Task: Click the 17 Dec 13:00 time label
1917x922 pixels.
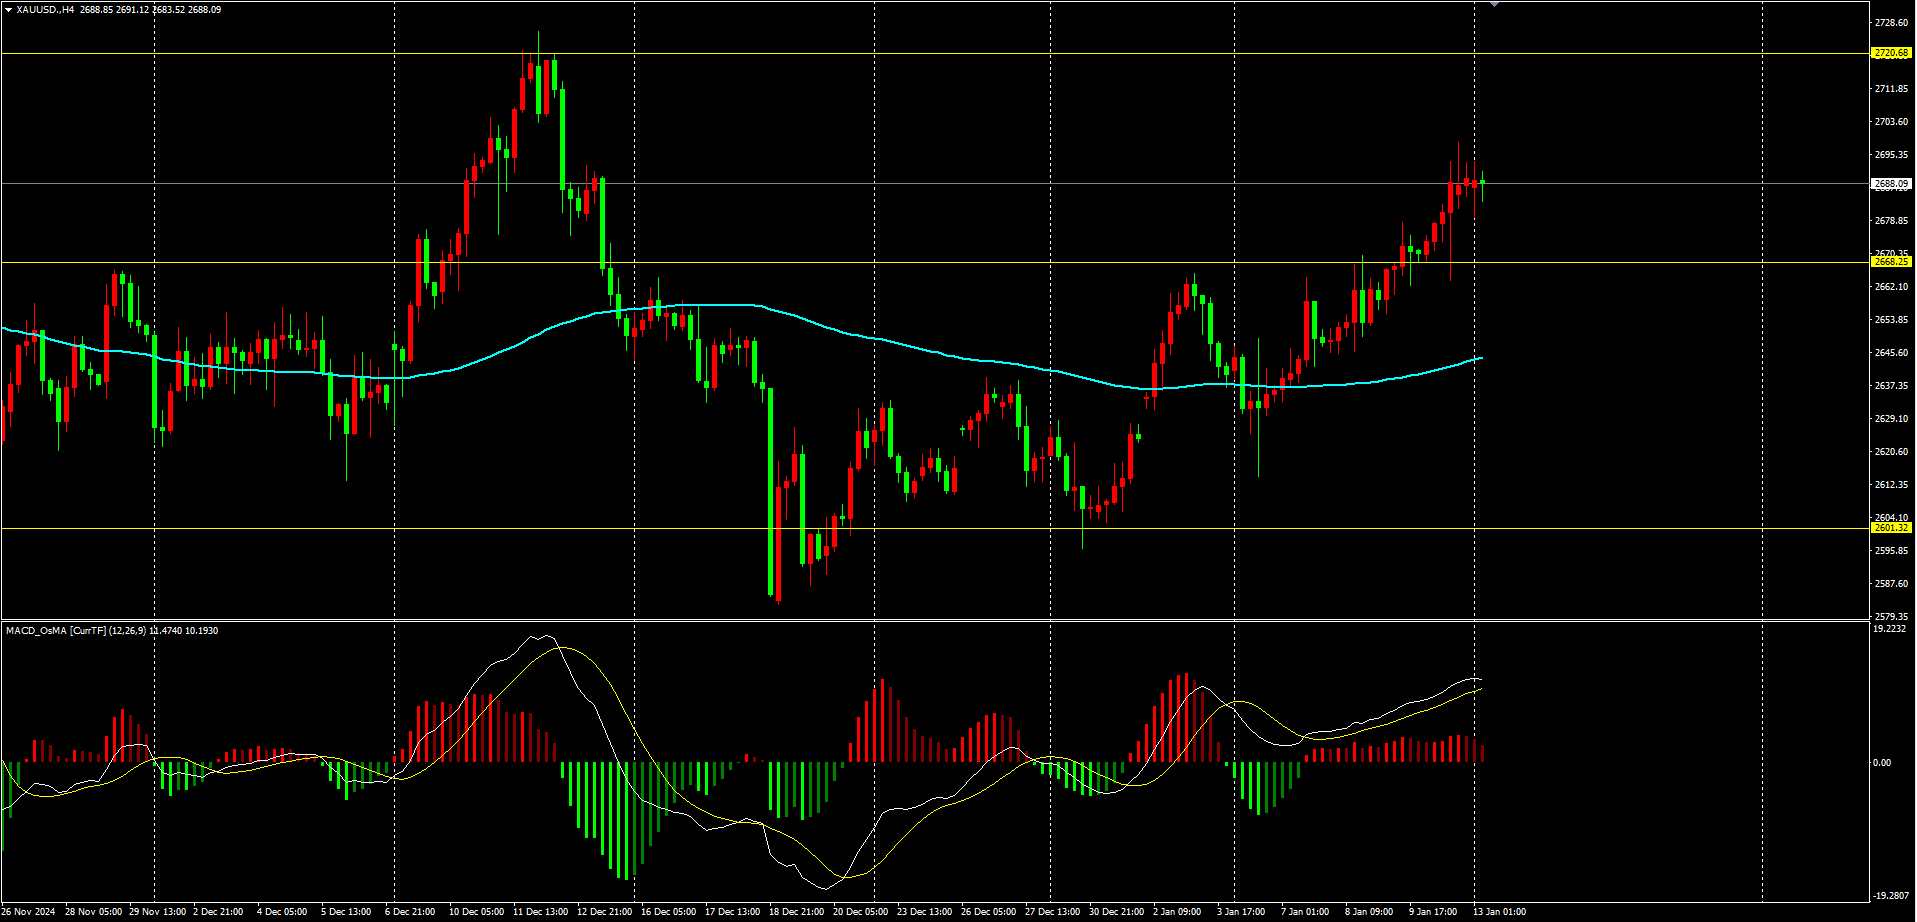Action: pyautogui.click(x=733, y=912)
